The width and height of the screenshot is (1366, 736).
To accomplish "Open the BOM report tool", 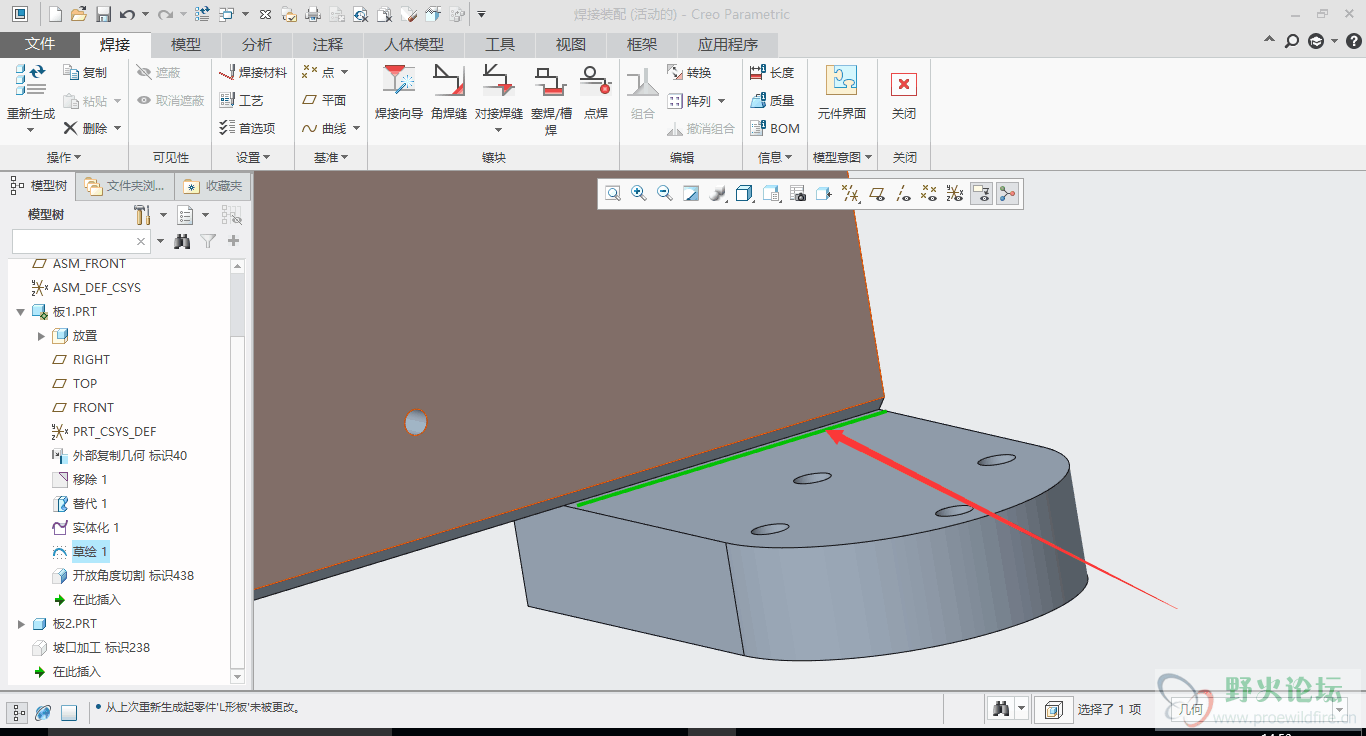I will [775, 128].
